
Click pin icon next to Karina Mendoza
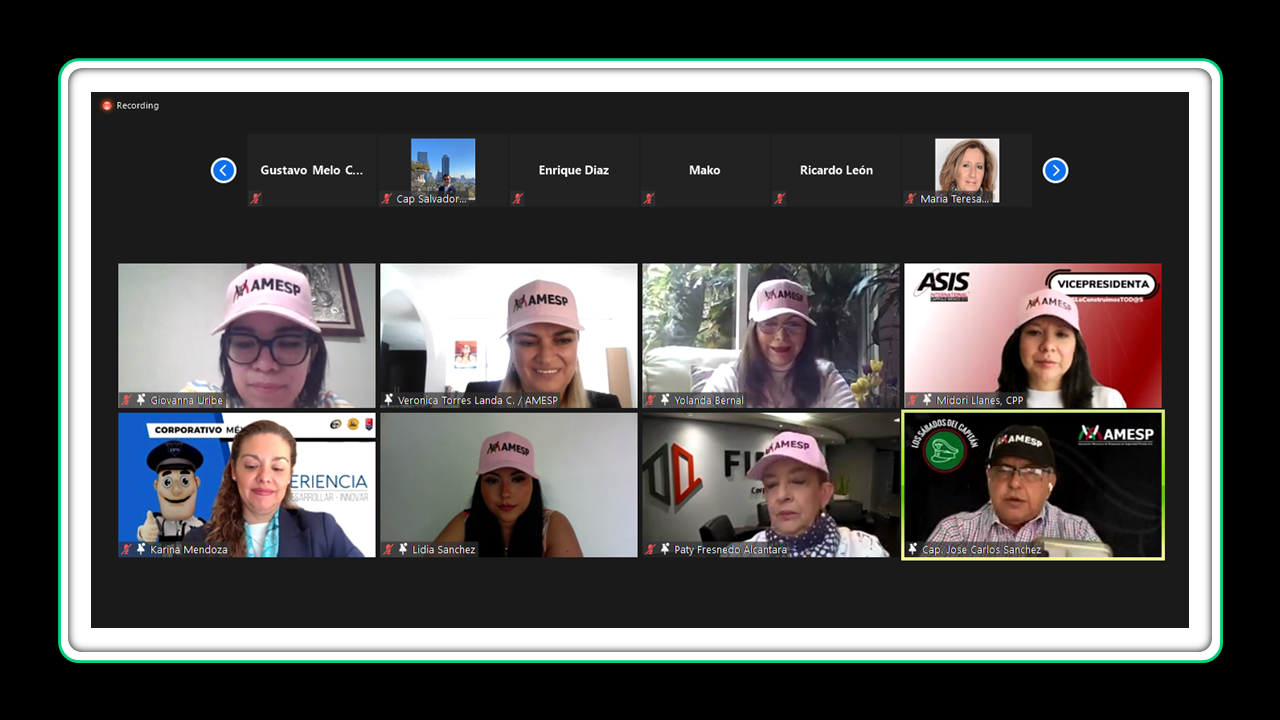pos(141,549)
